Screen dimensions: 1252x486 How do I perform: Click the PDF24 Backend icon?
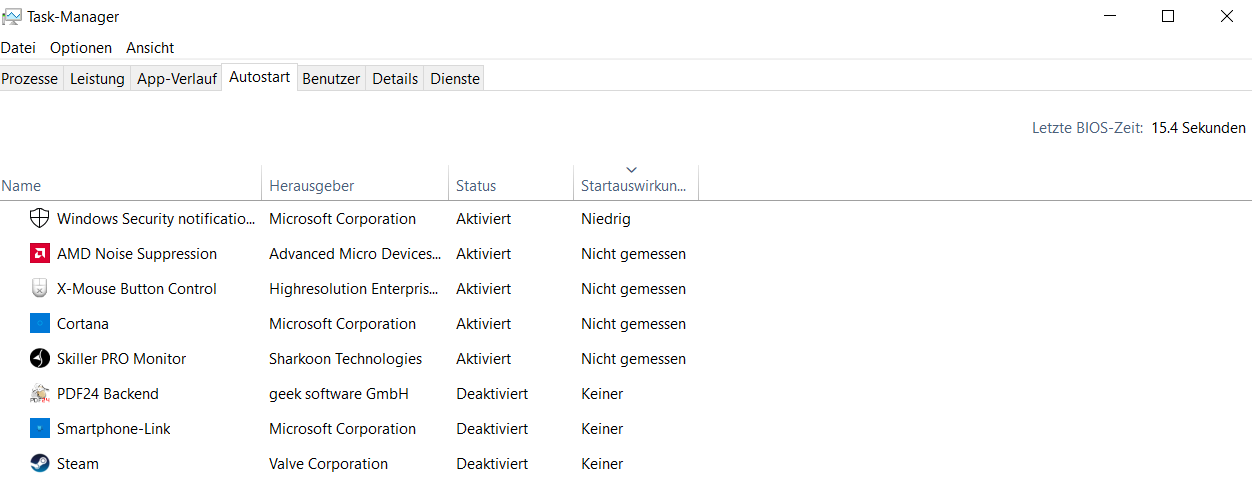pyautogui.click(x=40, y=394)
